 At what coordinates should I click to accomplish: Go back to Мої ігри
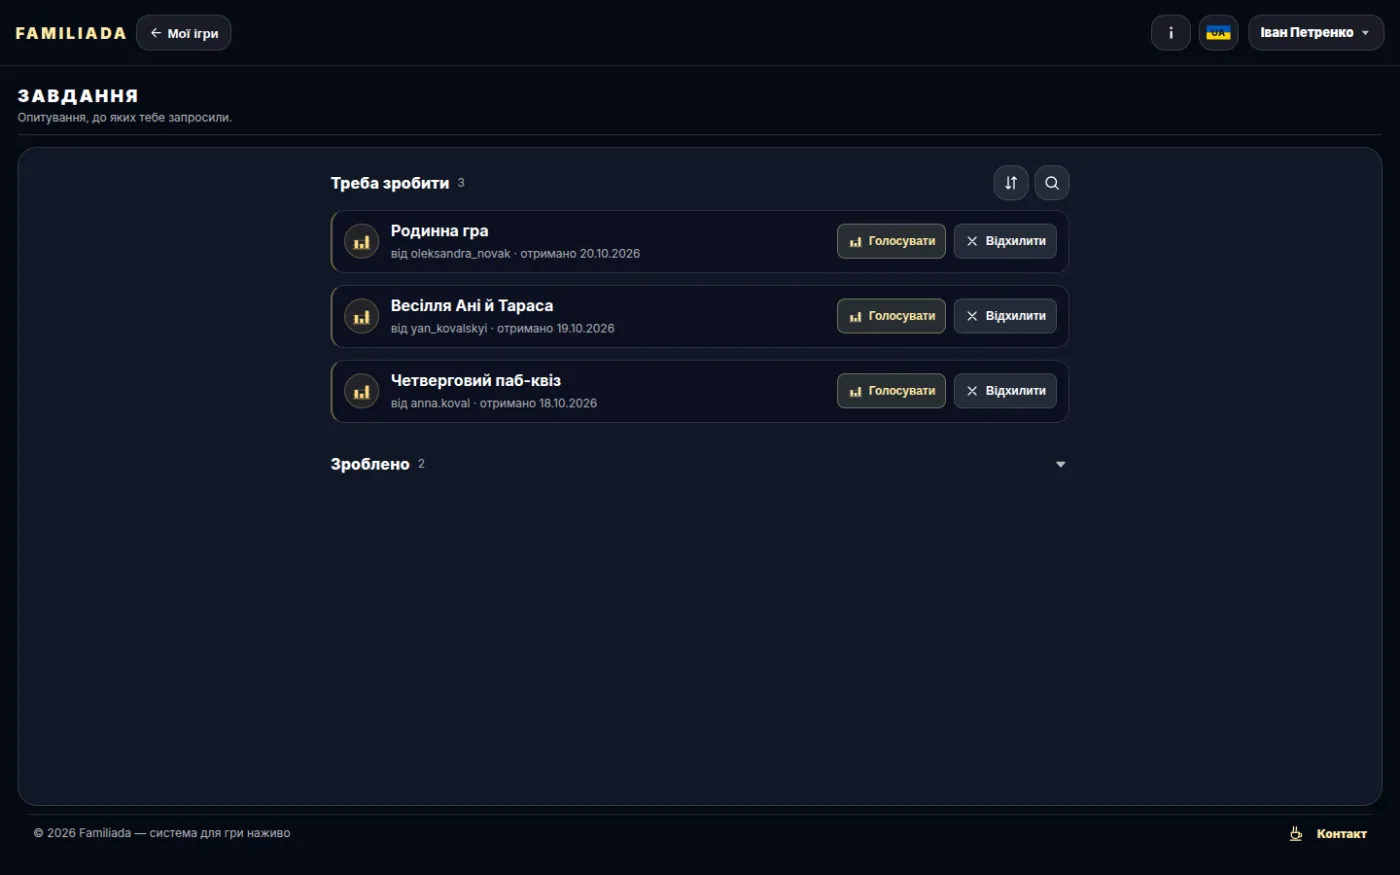[184, 33]
